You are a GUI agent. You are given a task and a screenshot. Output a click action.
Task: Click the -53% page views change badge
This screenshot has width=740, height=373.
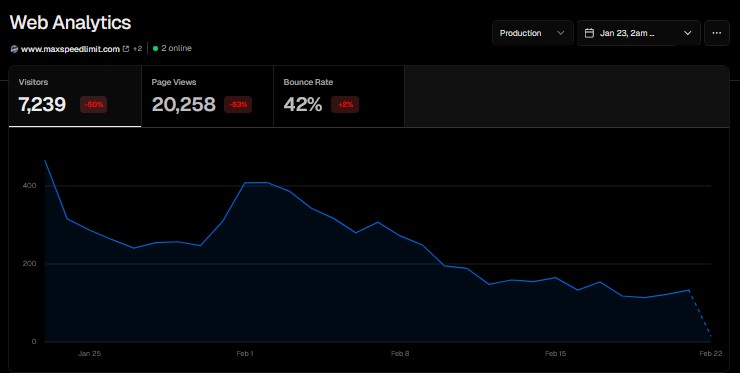coord(238,104)
